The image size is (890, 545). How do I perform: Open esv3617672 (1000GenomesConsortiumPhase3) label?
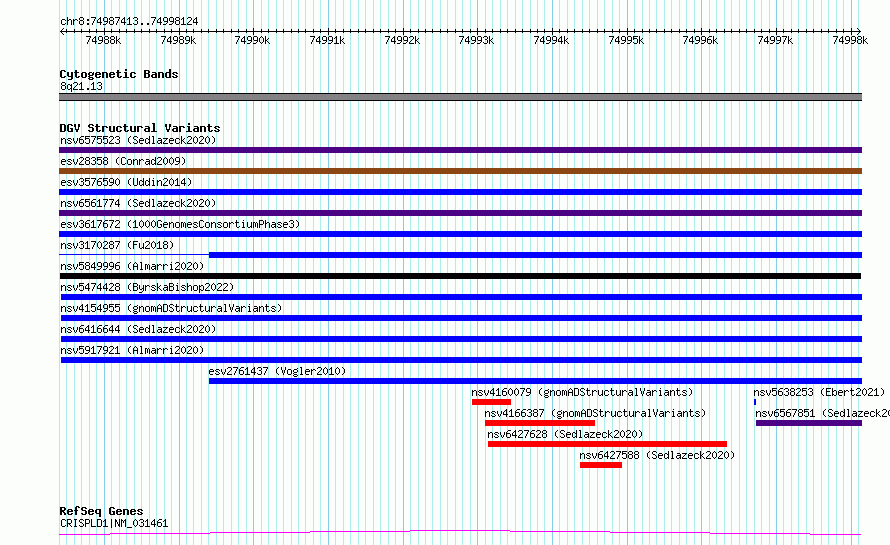point(180,224)
